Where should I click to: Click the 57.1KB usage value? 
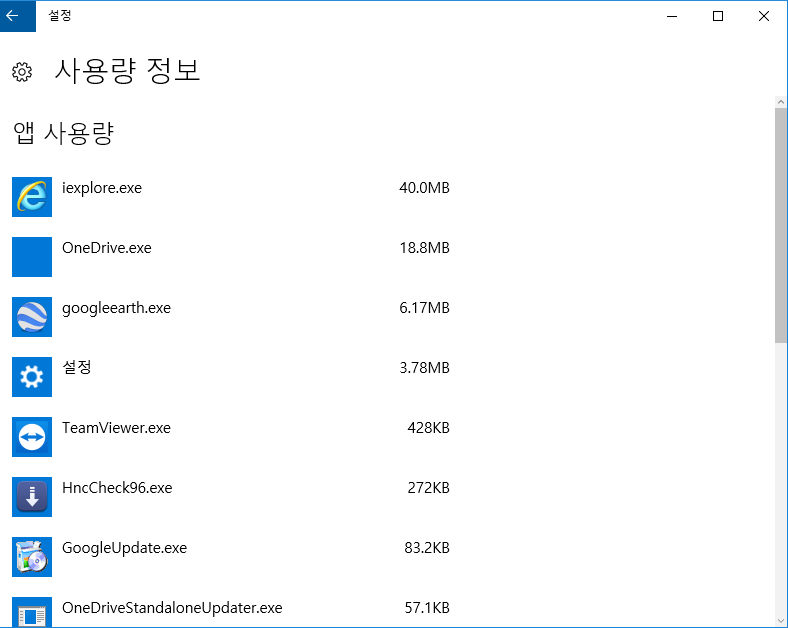pyautogui.click(x=427, y=608)
